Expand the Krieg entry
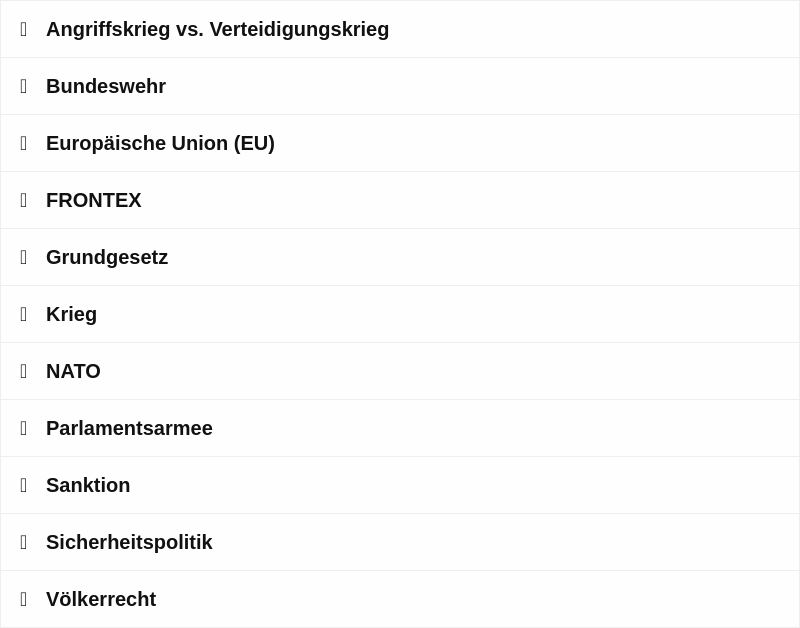800x628 pixels. (400, 314)
